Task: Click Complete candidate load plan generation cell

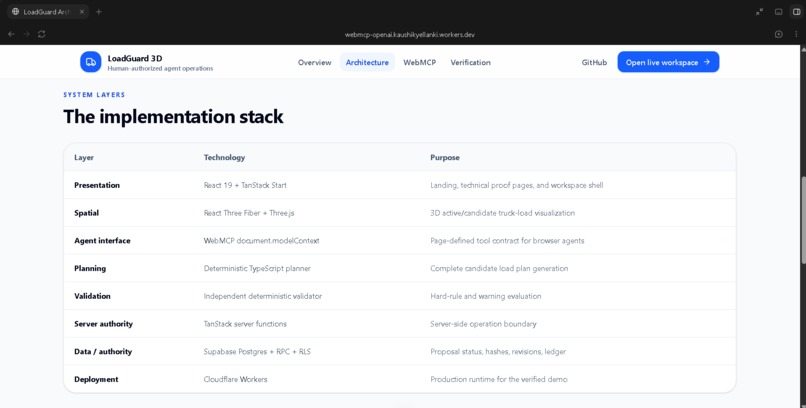Action: [499, 268]
